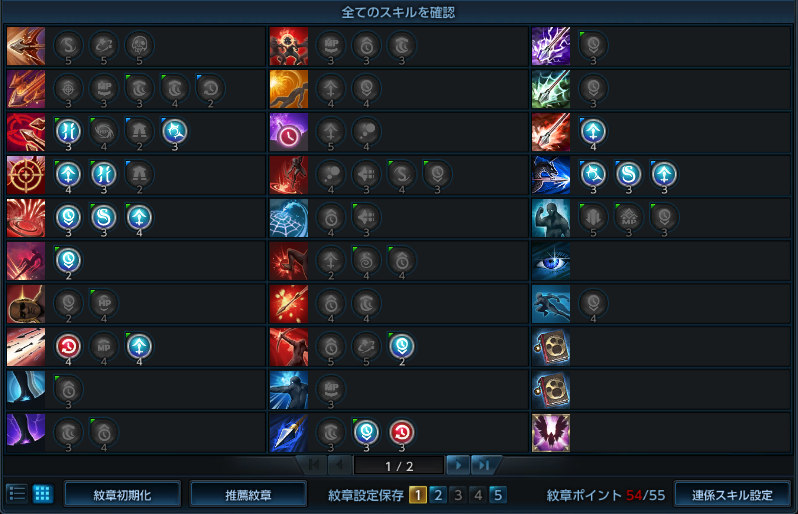The image size is (798, 514).
Task: Enable the skull glyph on first skill
Action: pos(139,45)
